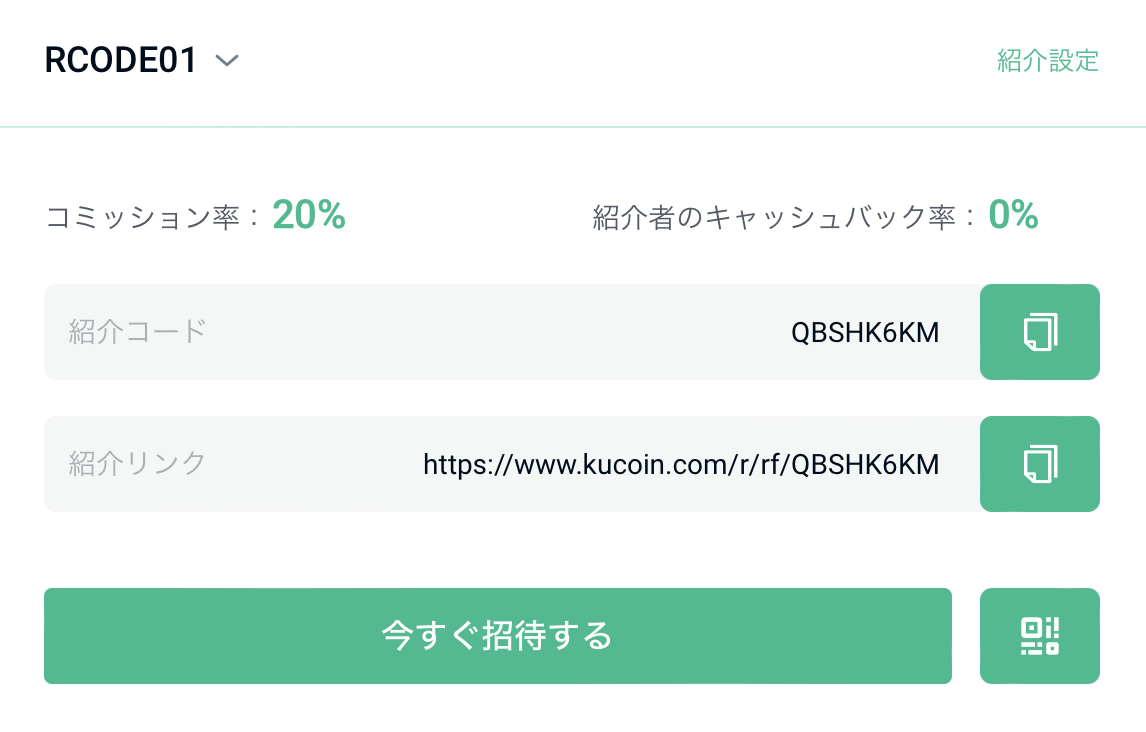Click the コミッション率 label
The image size is (1146, 732).
(x=143, y=217)
